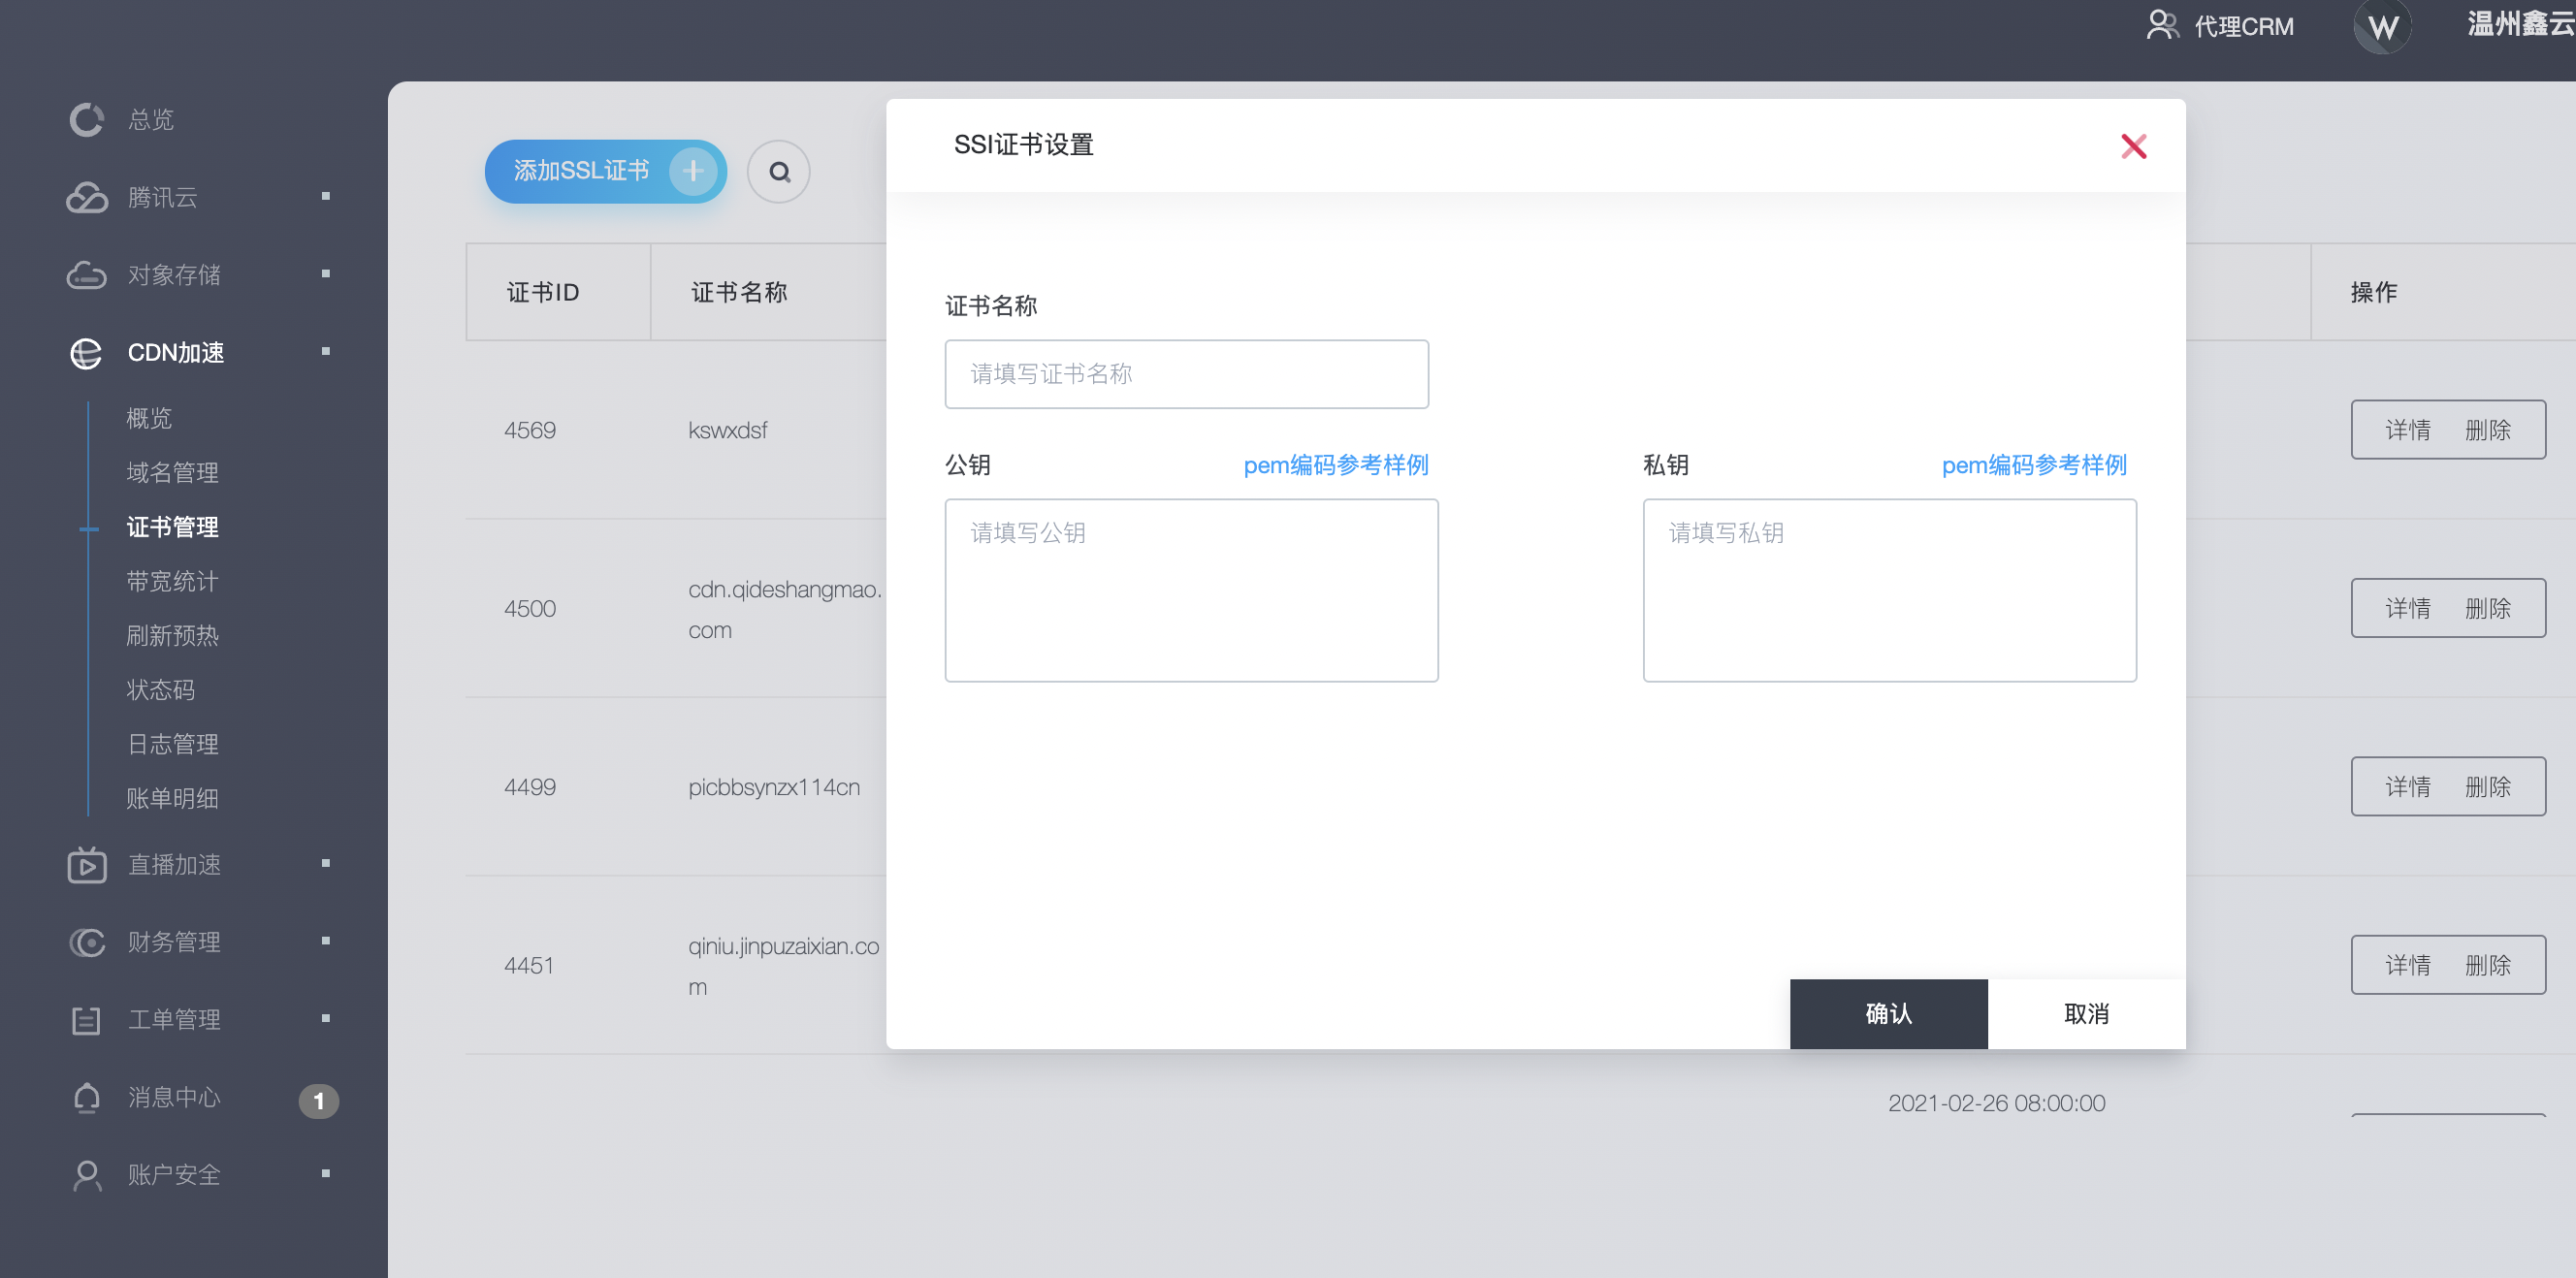Image resolution: width=2576 pixels, height=1278 pixels.
Task: Click cdn.qideshangmao.com certificate name
Action: click(784, 610)
